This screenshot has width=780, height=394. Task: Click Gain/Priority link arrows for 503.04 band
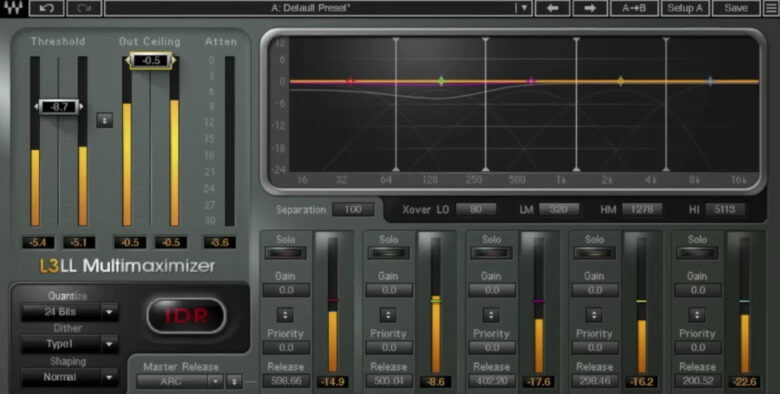tap(388, 314)
